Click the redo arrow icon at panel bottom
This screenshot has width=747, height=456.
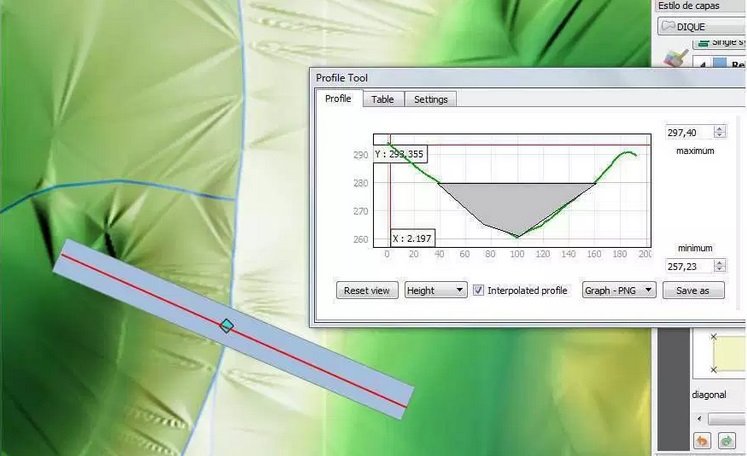726,440
